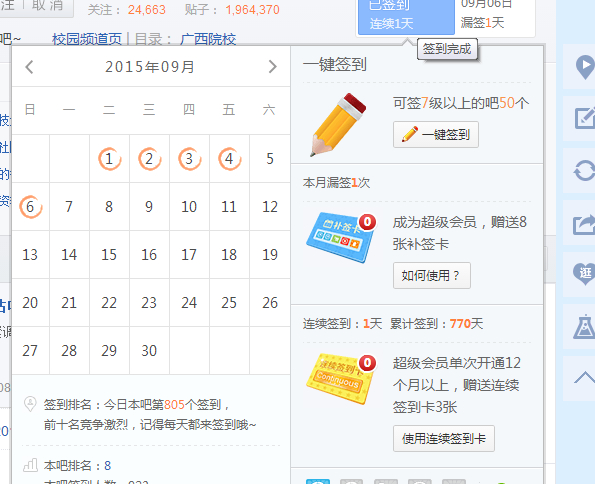595x484 pixels.
Task: Click the back-to-top chevron in the sidebar
Action: coord(585,377)
